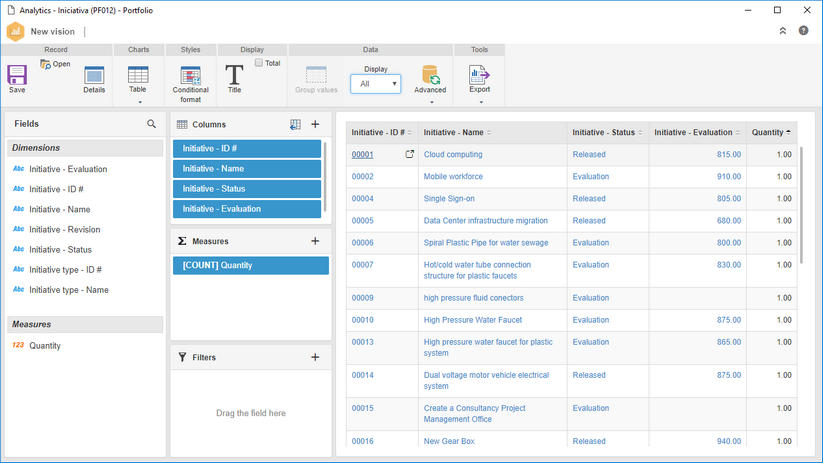Image resolution: width=823 pixels, height=463 pixels.
Task: Select the Table chart icon
Action: point(138,75)
